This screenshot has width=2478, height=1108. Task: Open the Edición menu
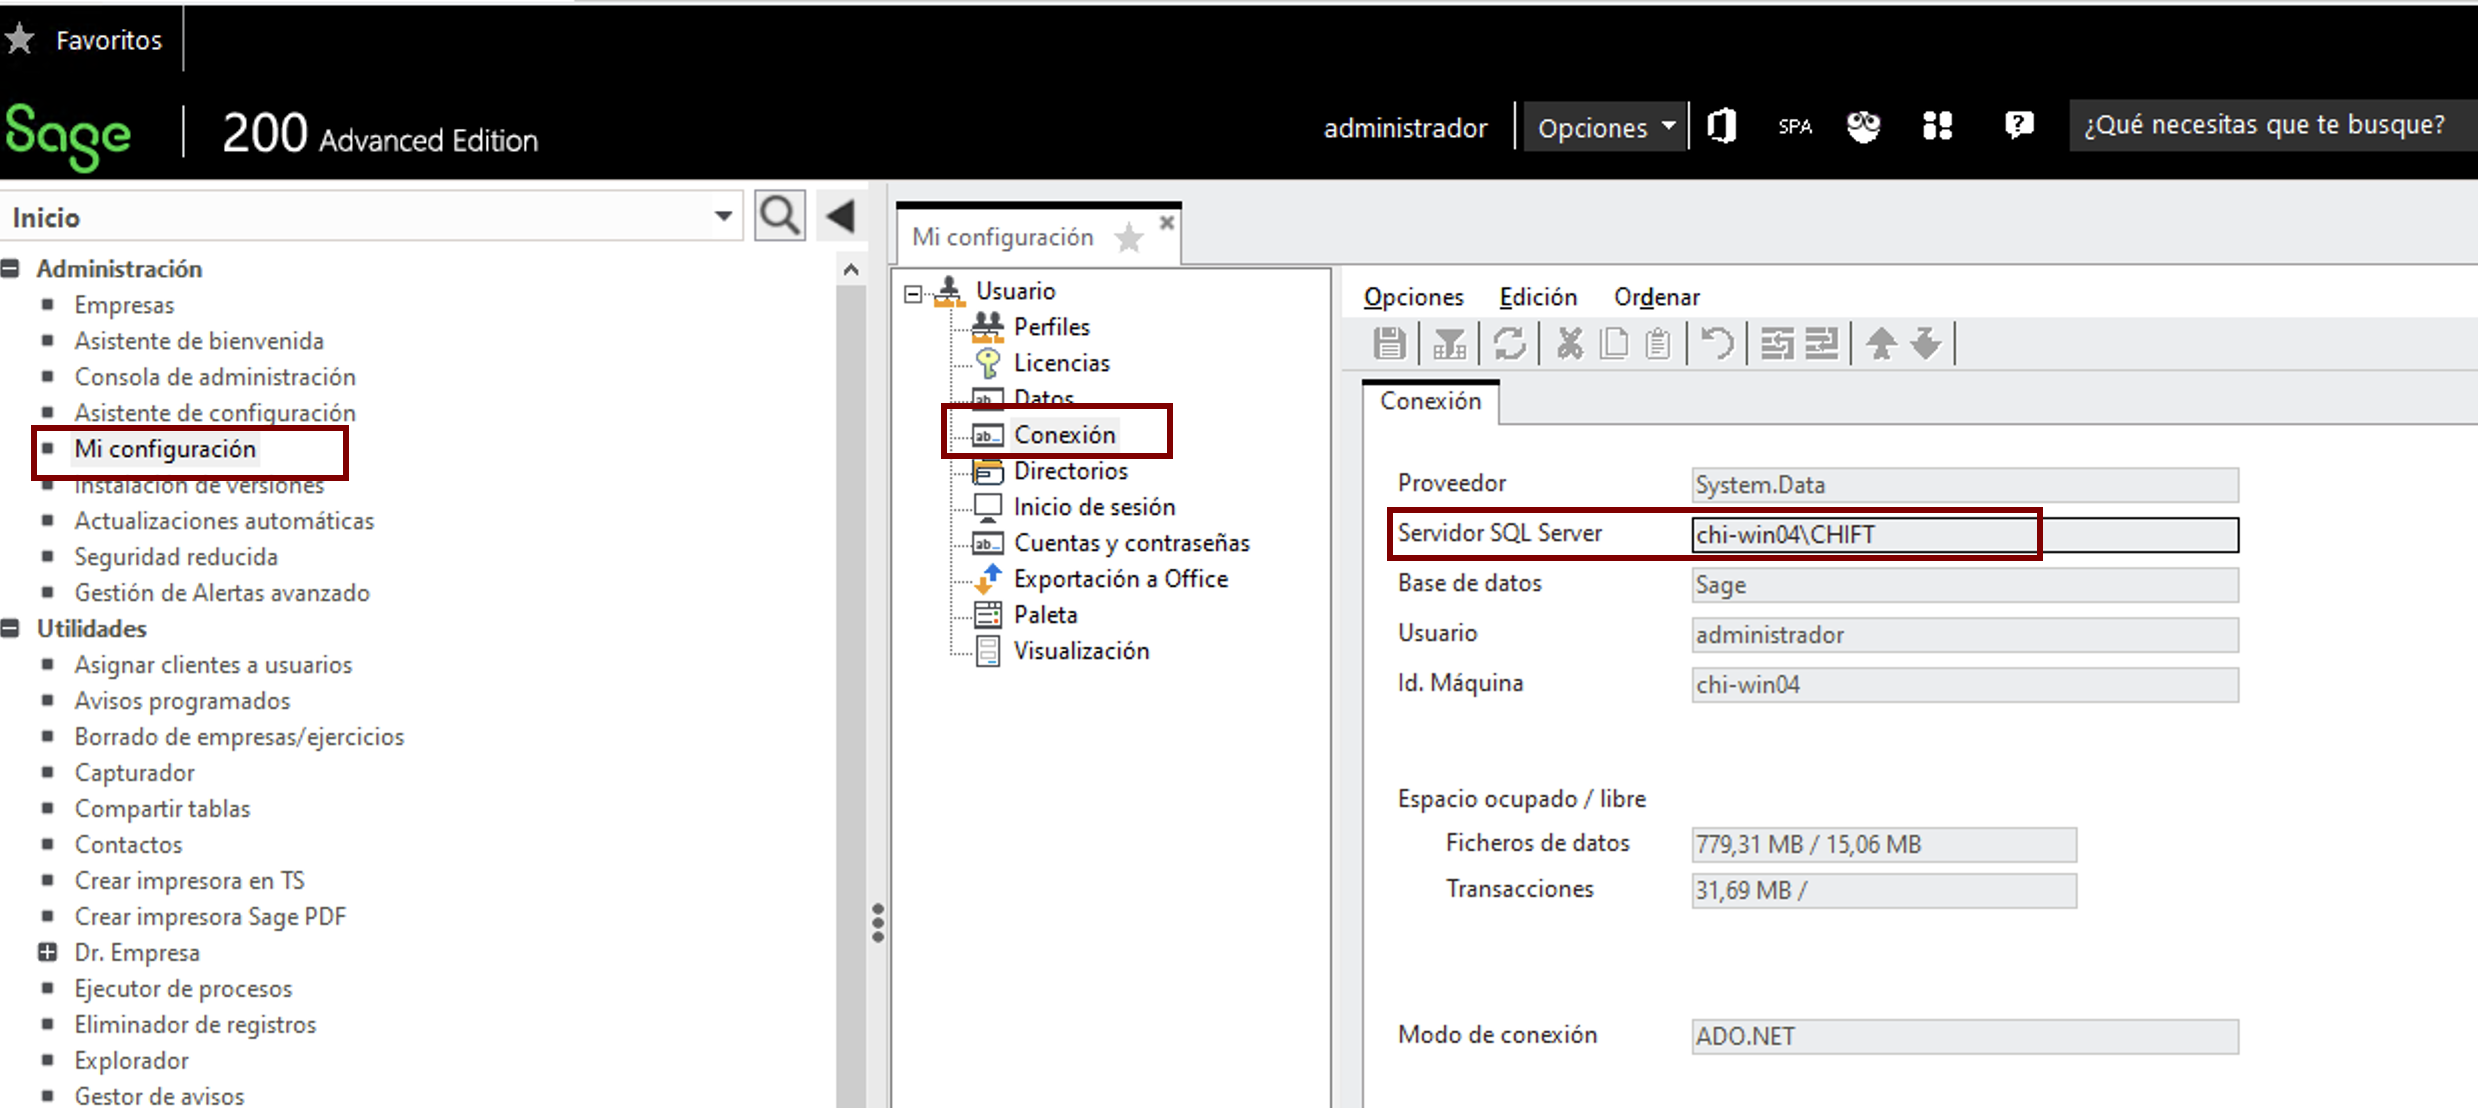1538,297
